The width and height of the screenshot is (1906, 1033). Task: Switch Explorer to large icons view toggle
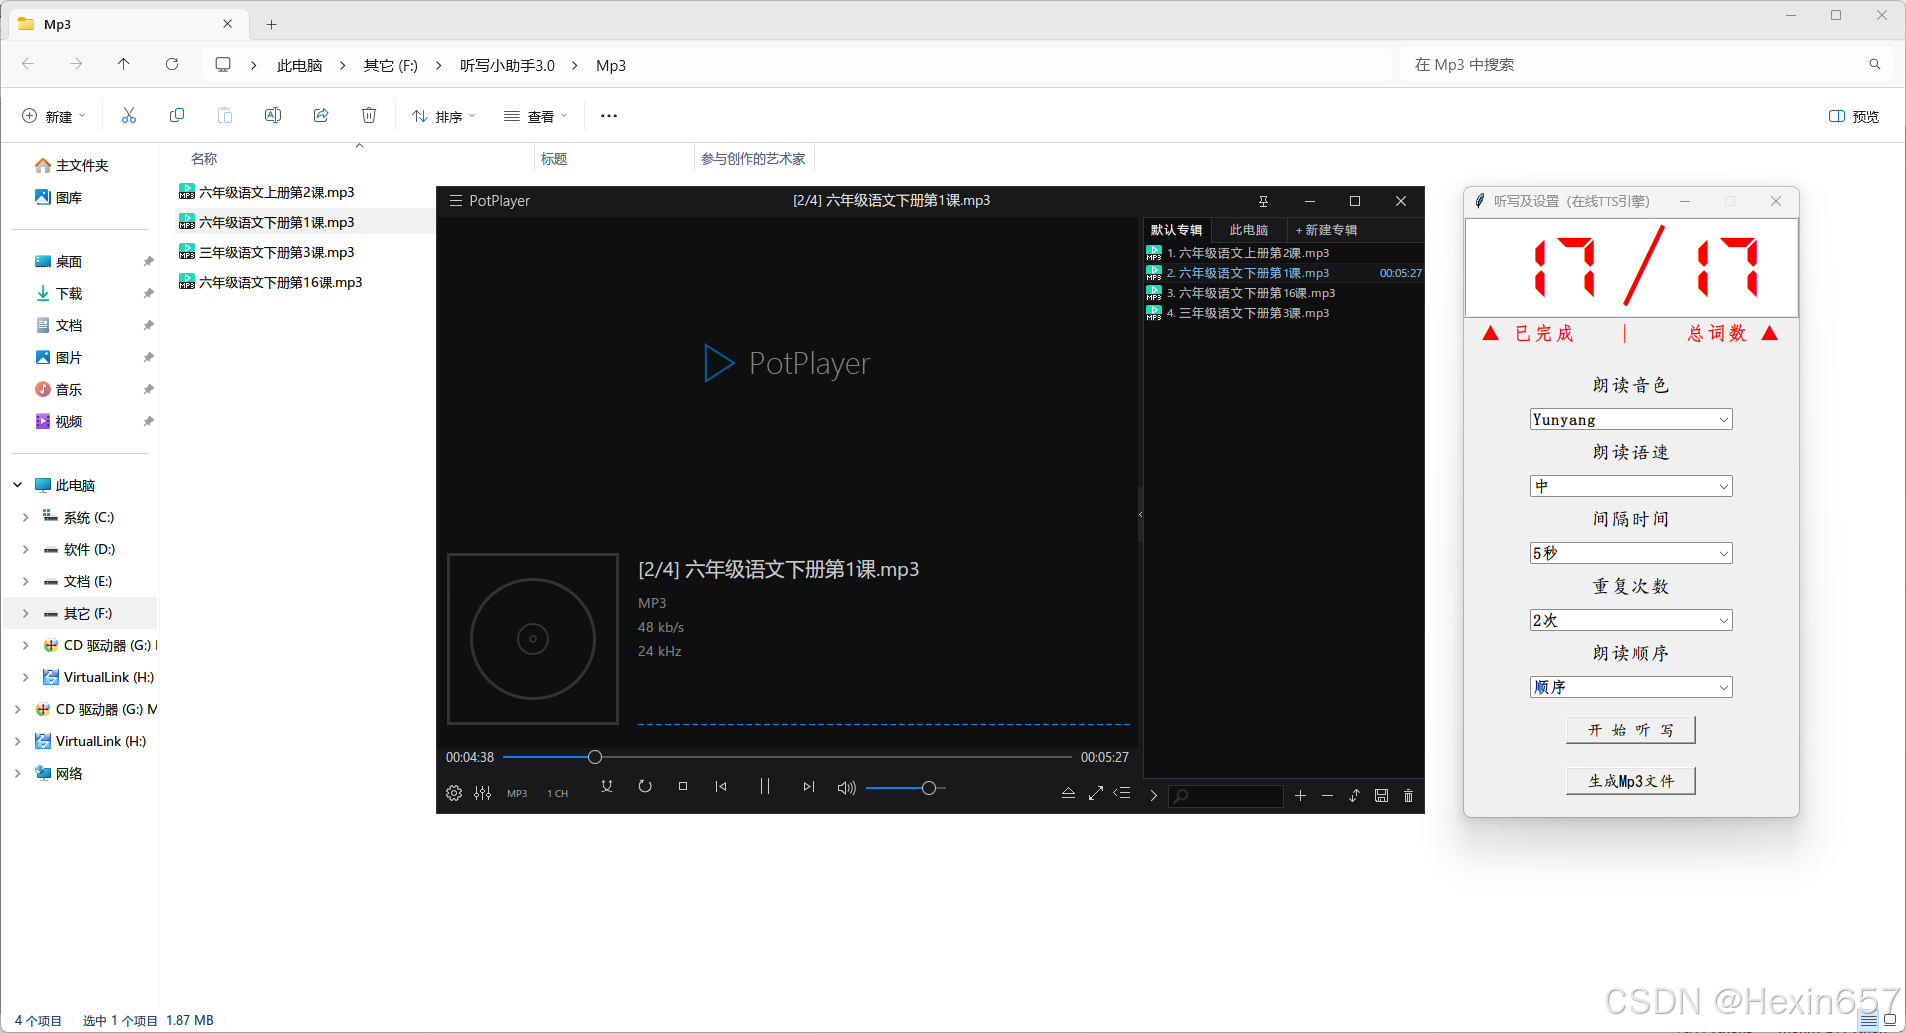pos(1890,1020)
